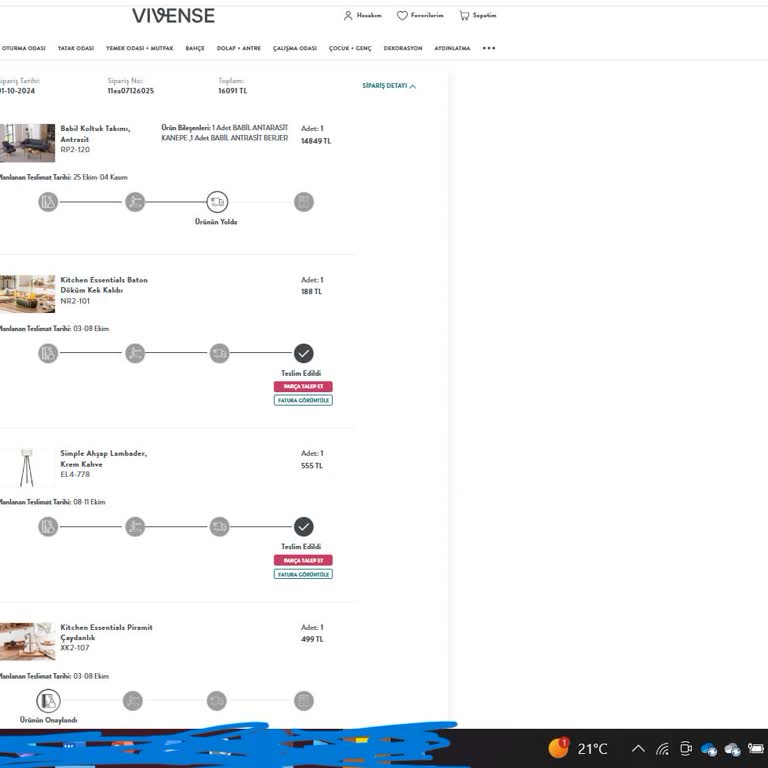
Task: Click the Vivense logo
Action: (173, 16)
